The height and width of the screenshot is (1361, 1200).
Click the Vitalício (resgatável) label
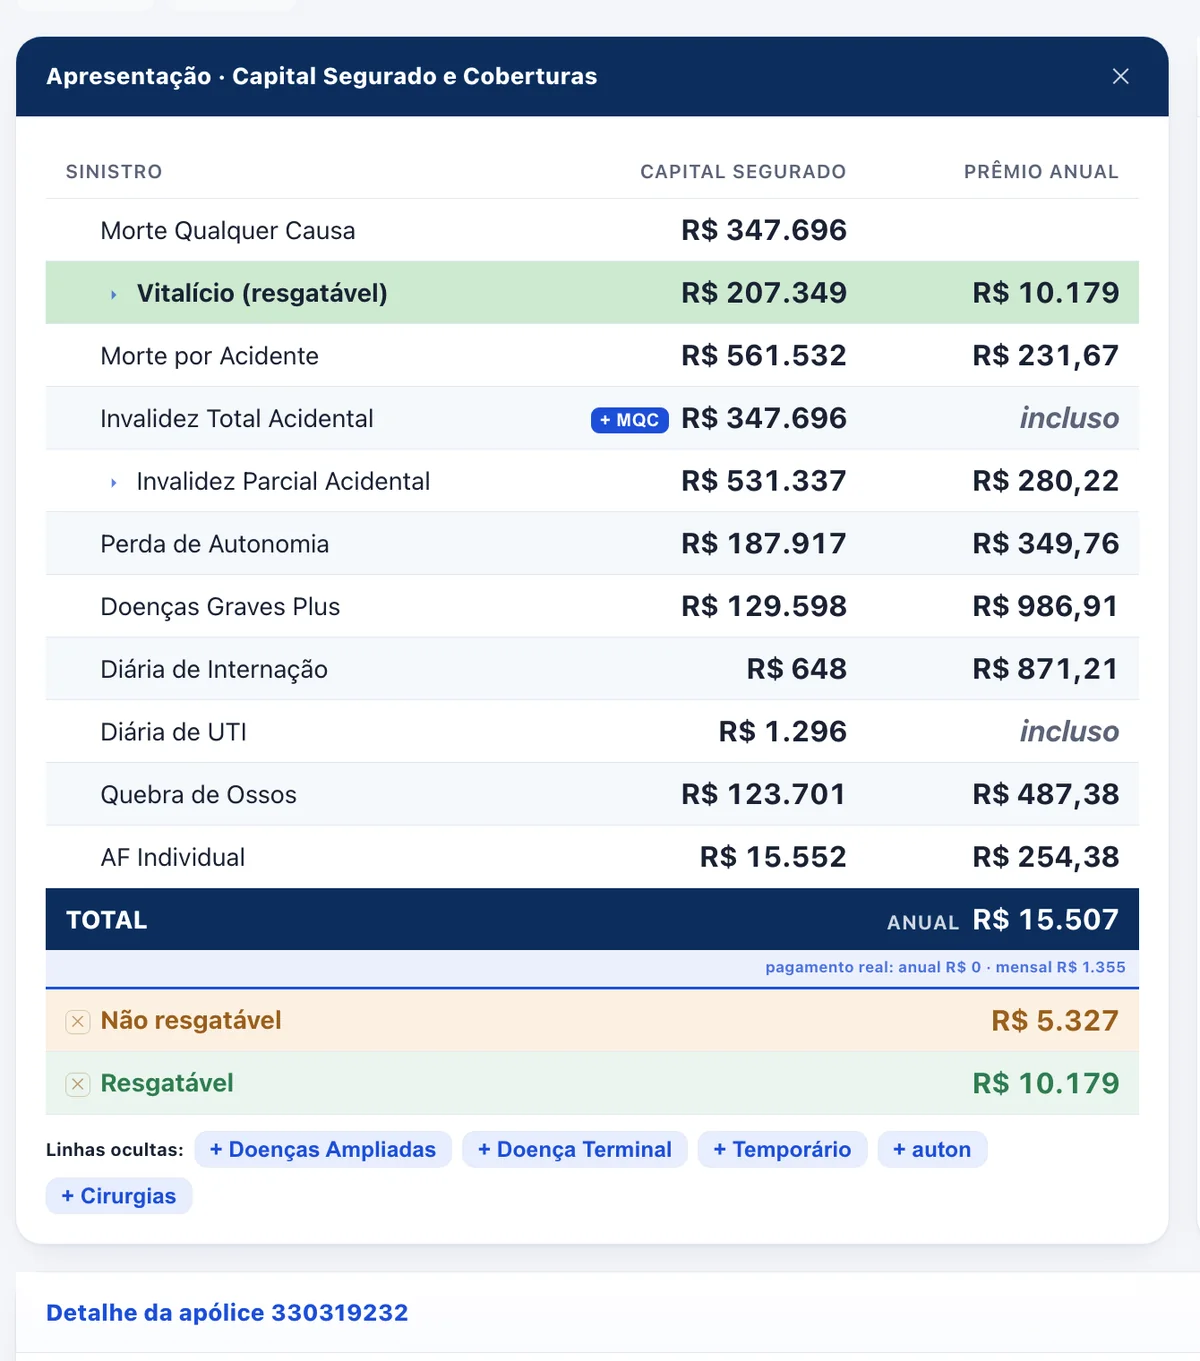tap(262, 293)
